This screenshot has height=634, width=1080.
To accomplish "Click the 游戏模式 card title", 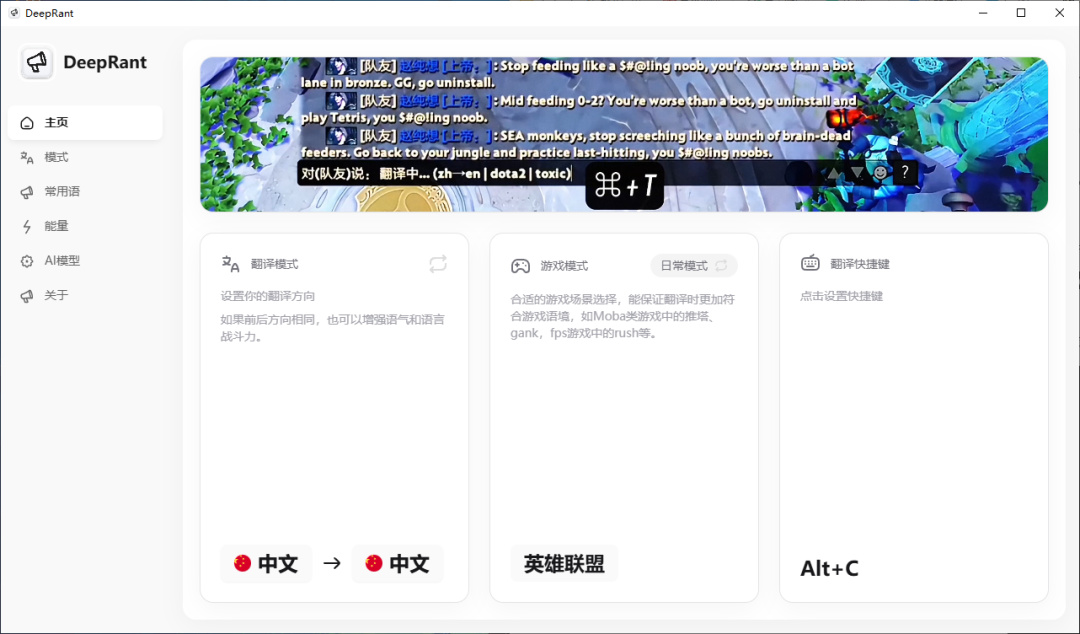I will pos(564,266).
